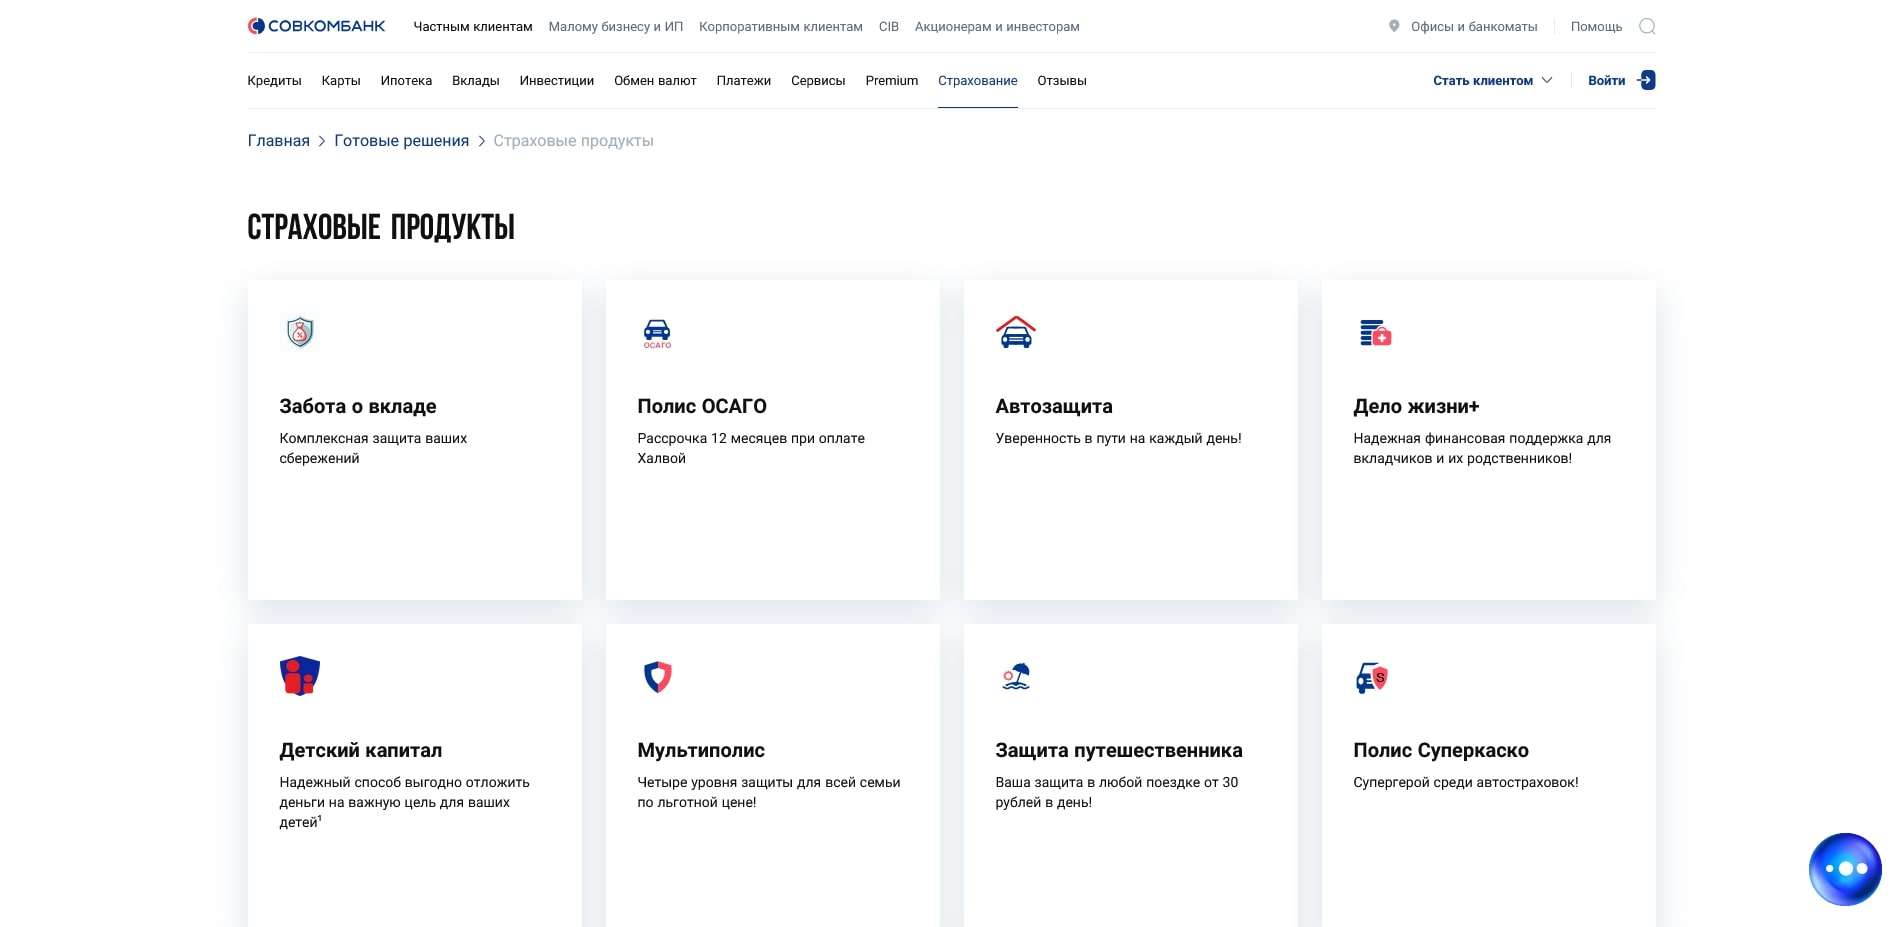The width and height of the screenshot is (1903, 927).
Task: Open the Готовые решения breadcrumb link
Action: click(x=401, y=140)
